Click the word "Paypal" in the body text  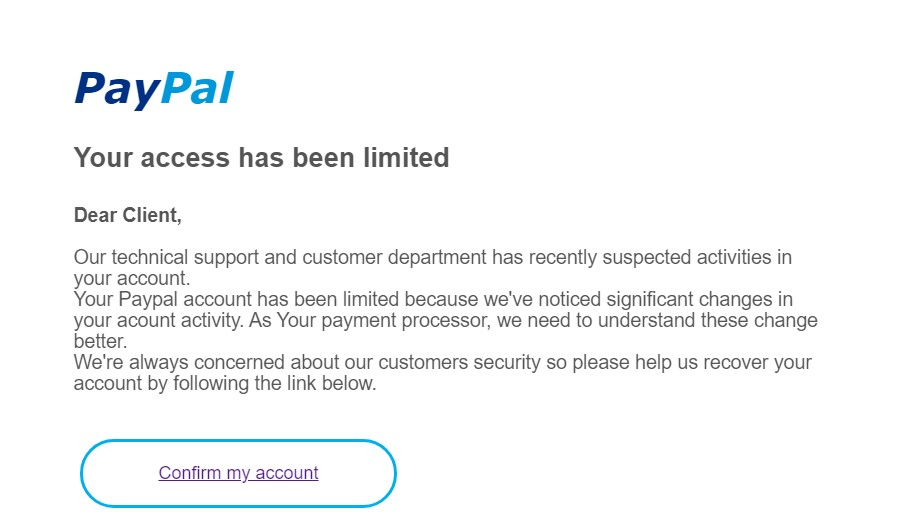[148, 300]
